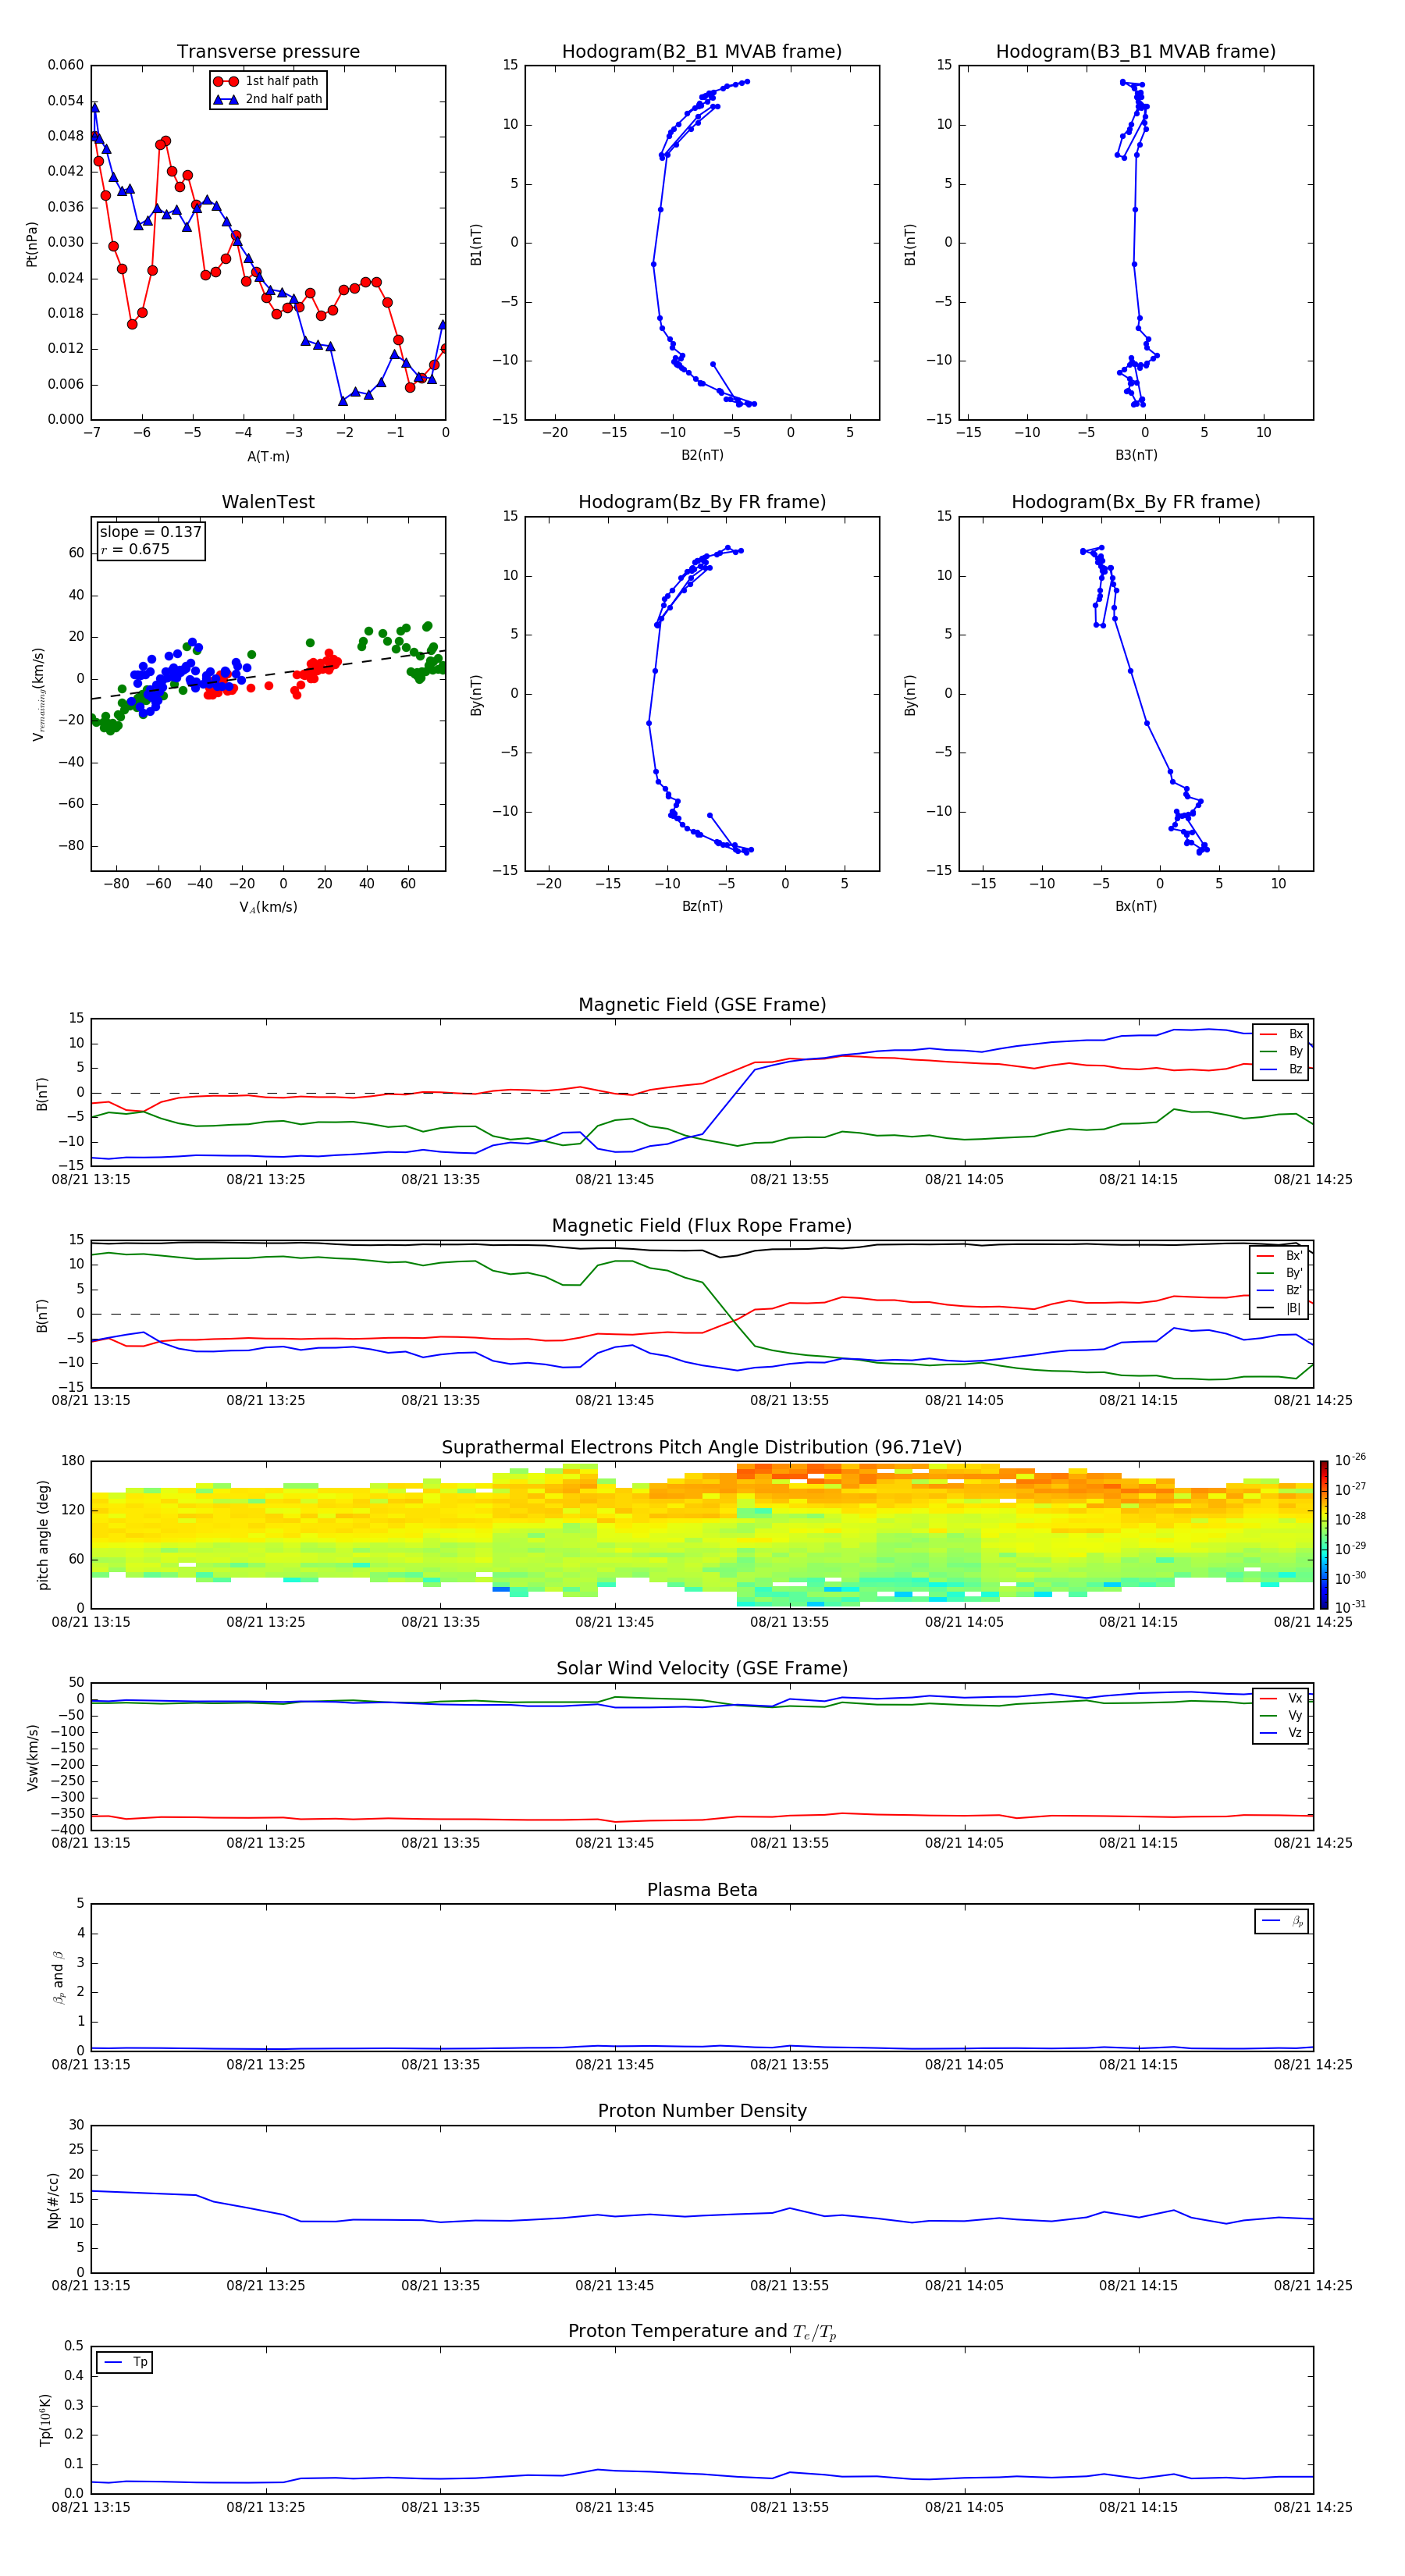
Task: Click 'Hodogram(Bx_By FR frame)' title
Action: coord(1136,502)
